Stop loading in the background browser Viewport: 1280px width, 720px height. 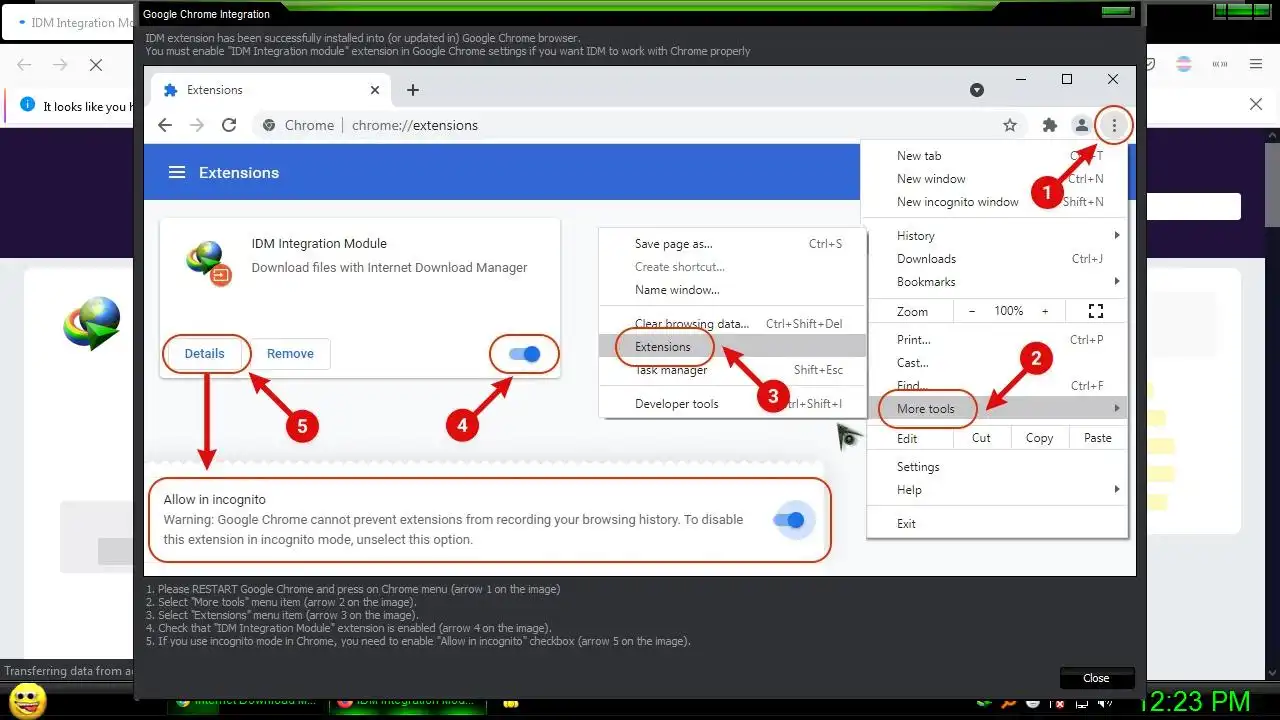[96, 65]
